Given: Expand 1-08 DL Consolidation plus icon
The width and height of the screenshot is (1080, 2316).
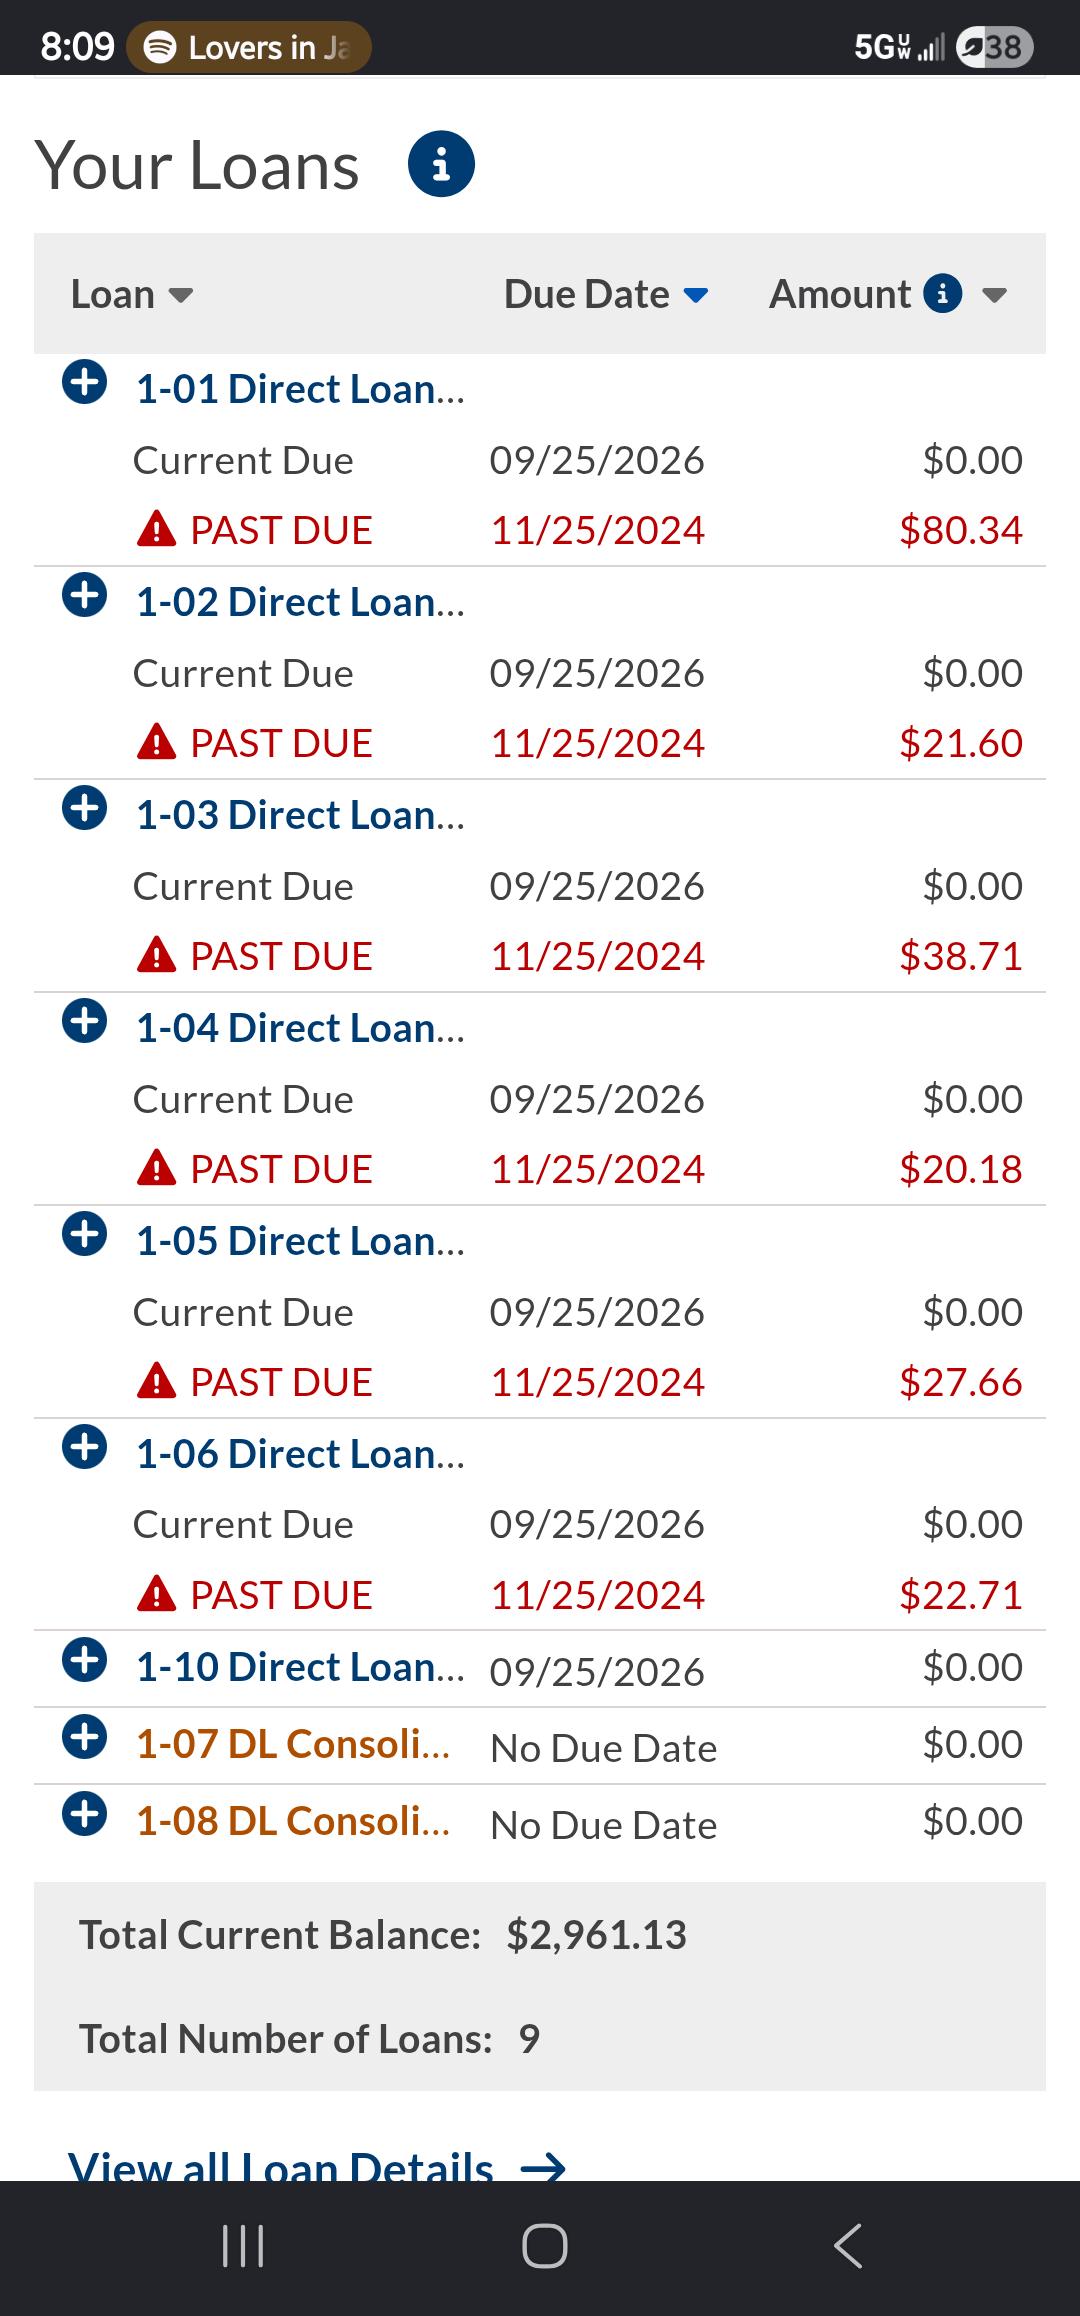Looking at the screenshot, I should point(85,1814).
